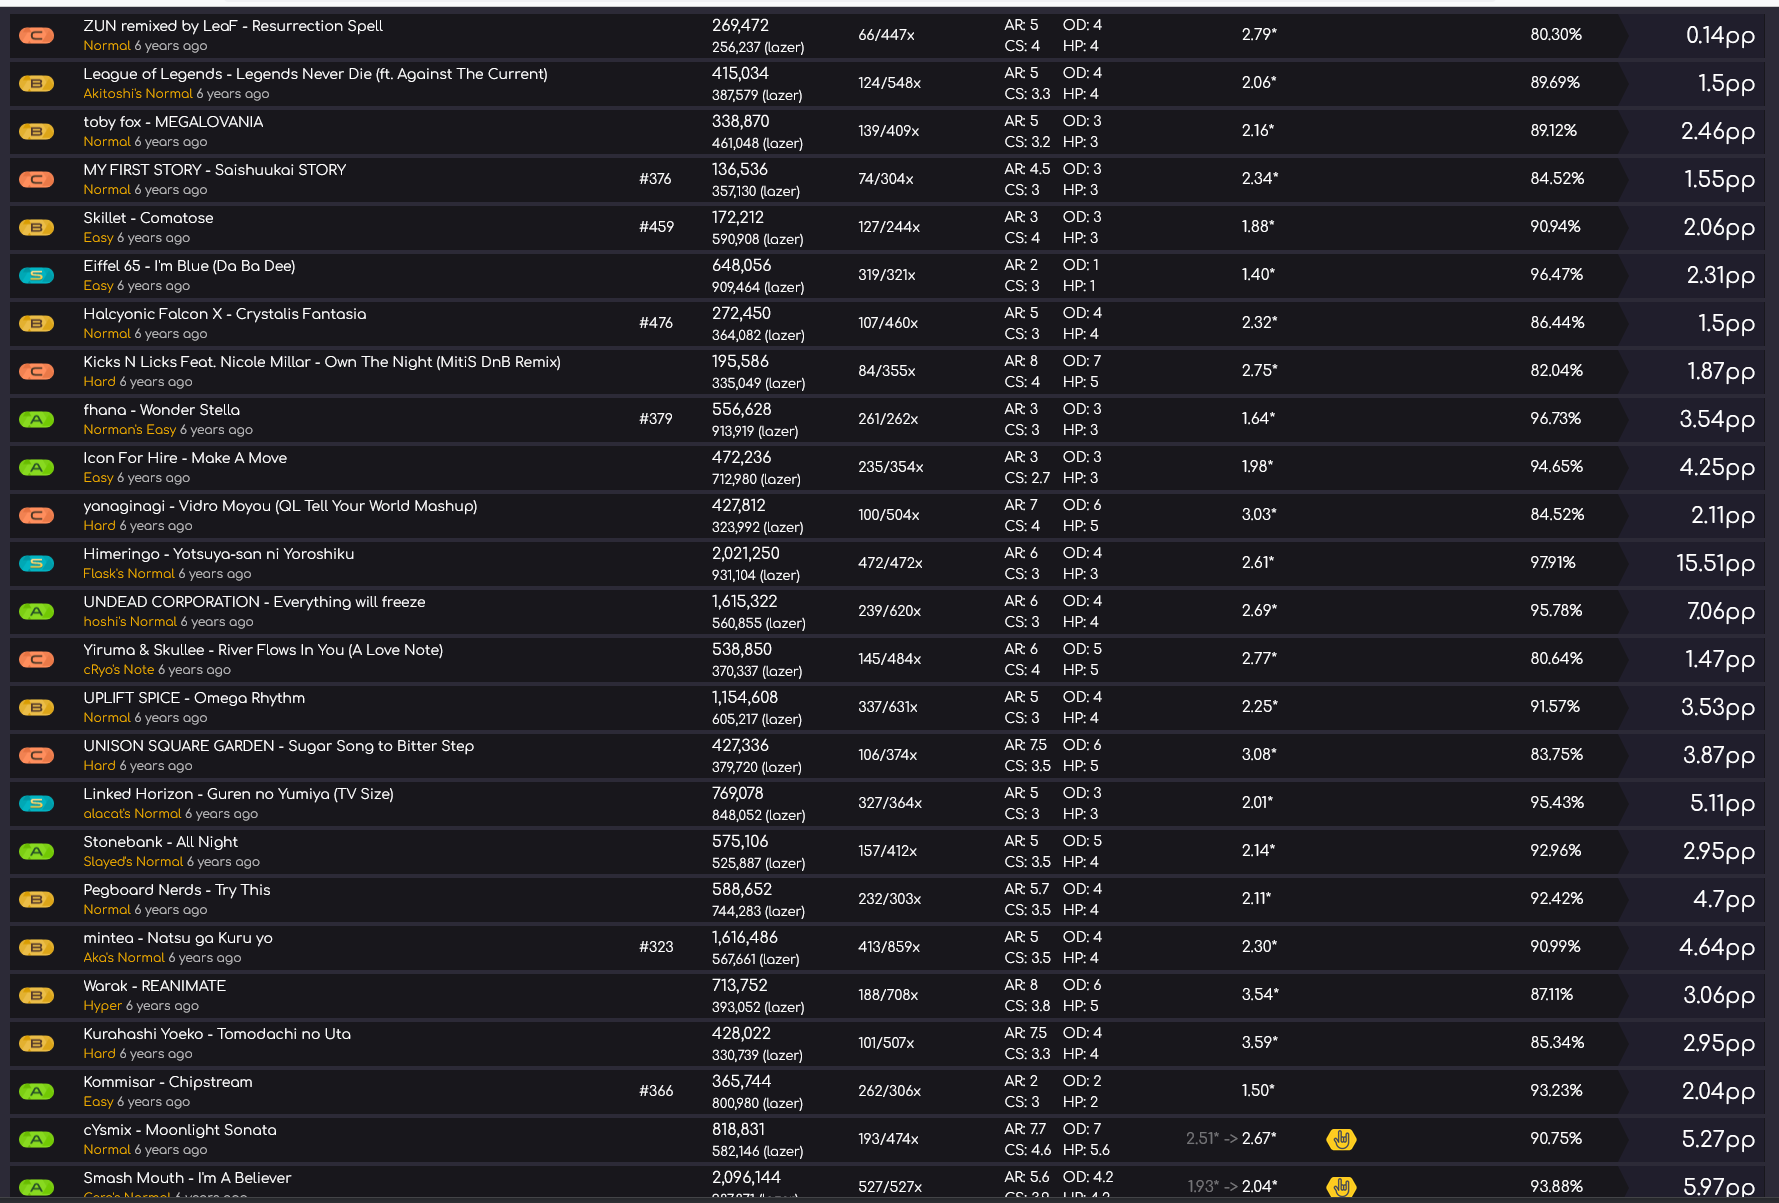Open the Pegboard Nerds - Try This title
This screenshot has width=1779, height=1203.
177,890
